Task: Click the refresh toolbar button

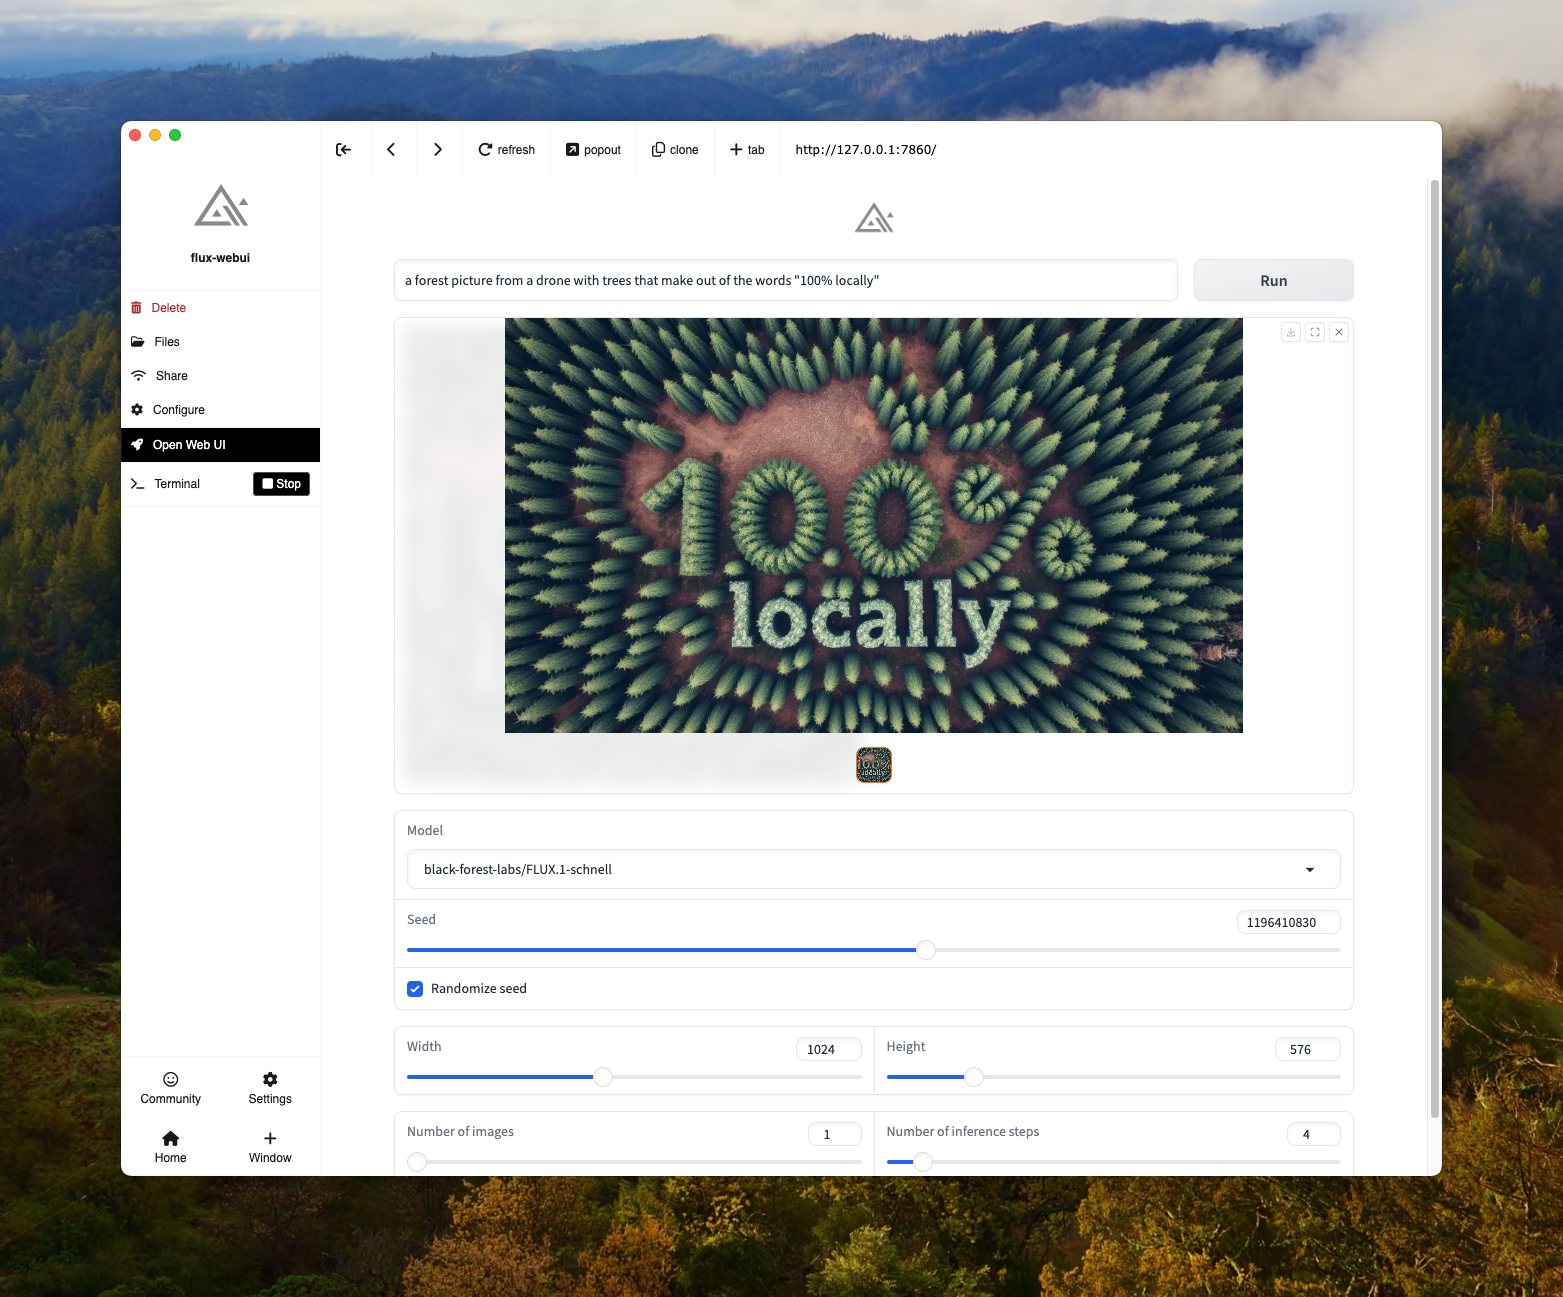Action: pyautogui.click(x=506, y=150)
